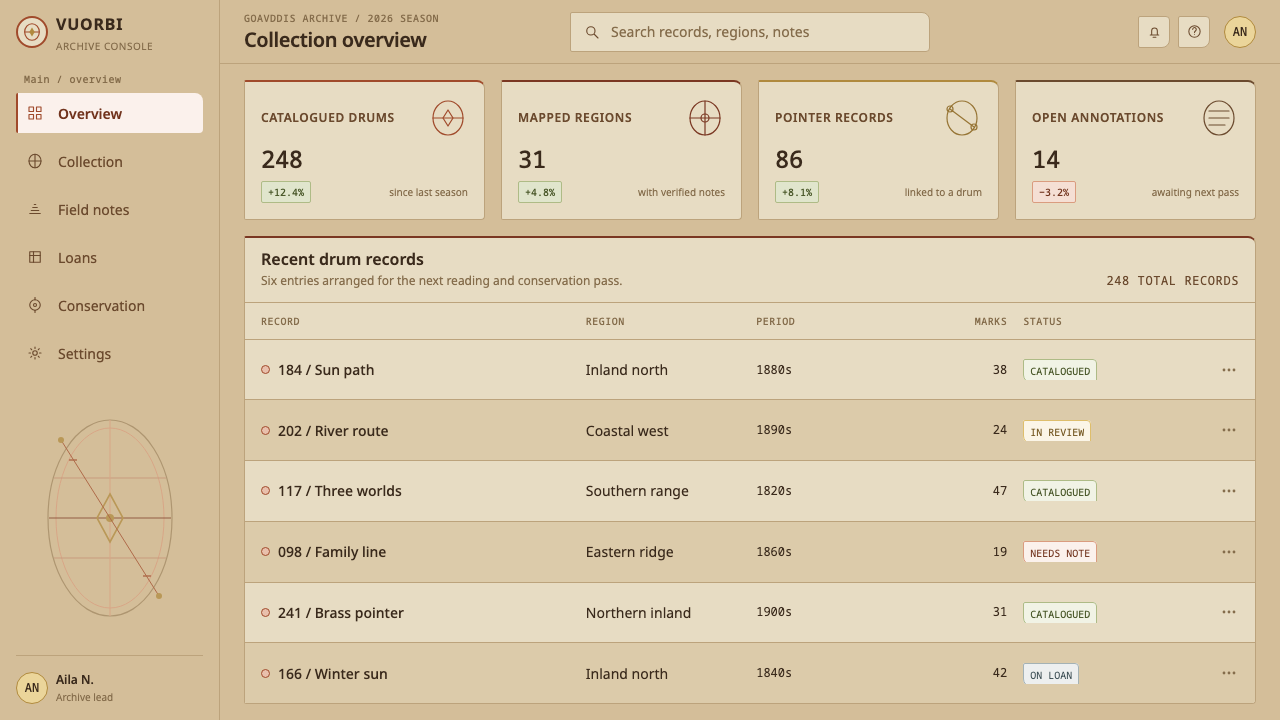The image size is (1280, 720).
Task: Open Settings in sidebar
Action: pyautogui.click(x=110, y=353)
